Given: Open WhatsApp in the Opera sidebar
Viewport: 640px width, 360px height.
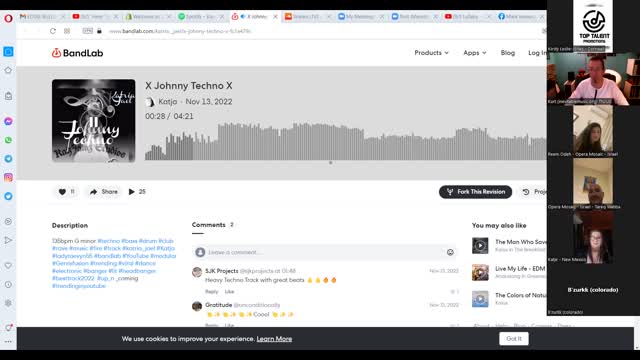Looking at the screenshot, I should pyautogui.click(x=8, y=140).
